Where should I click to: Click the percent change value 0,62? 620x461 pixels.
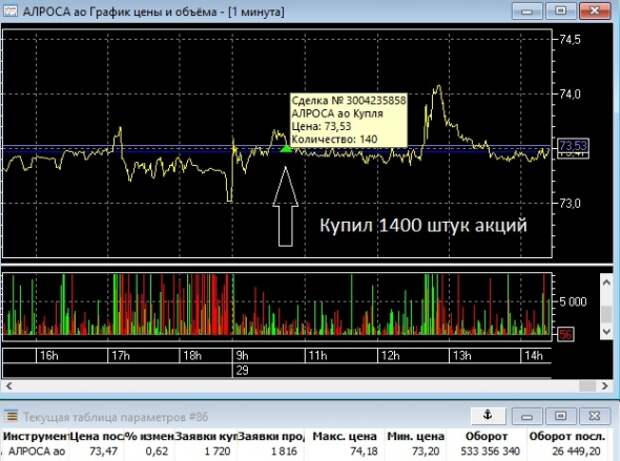click(157, 451)
